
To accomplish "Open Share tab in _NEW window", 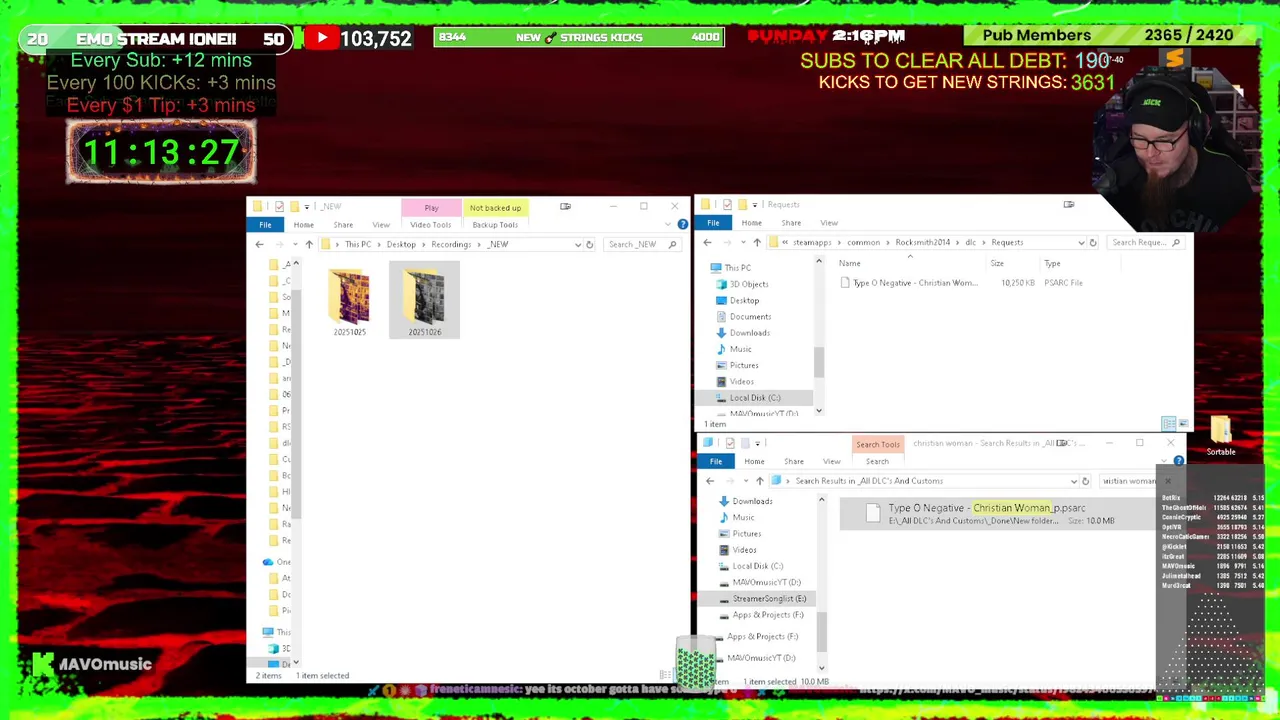I will point(343,225).
